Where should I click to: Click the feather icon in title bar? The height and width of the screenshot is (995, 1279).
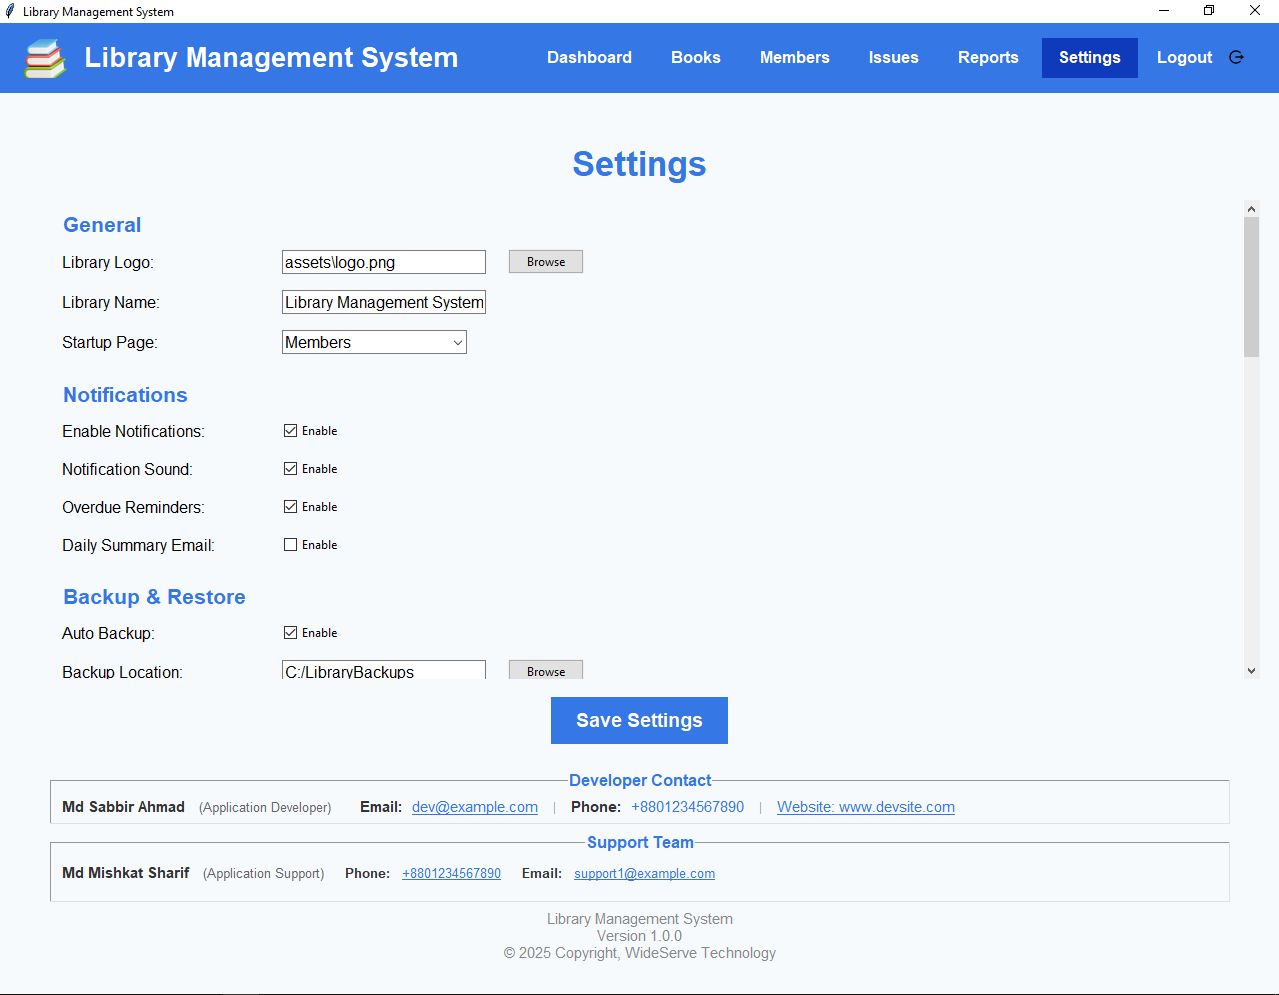point(10,11)
